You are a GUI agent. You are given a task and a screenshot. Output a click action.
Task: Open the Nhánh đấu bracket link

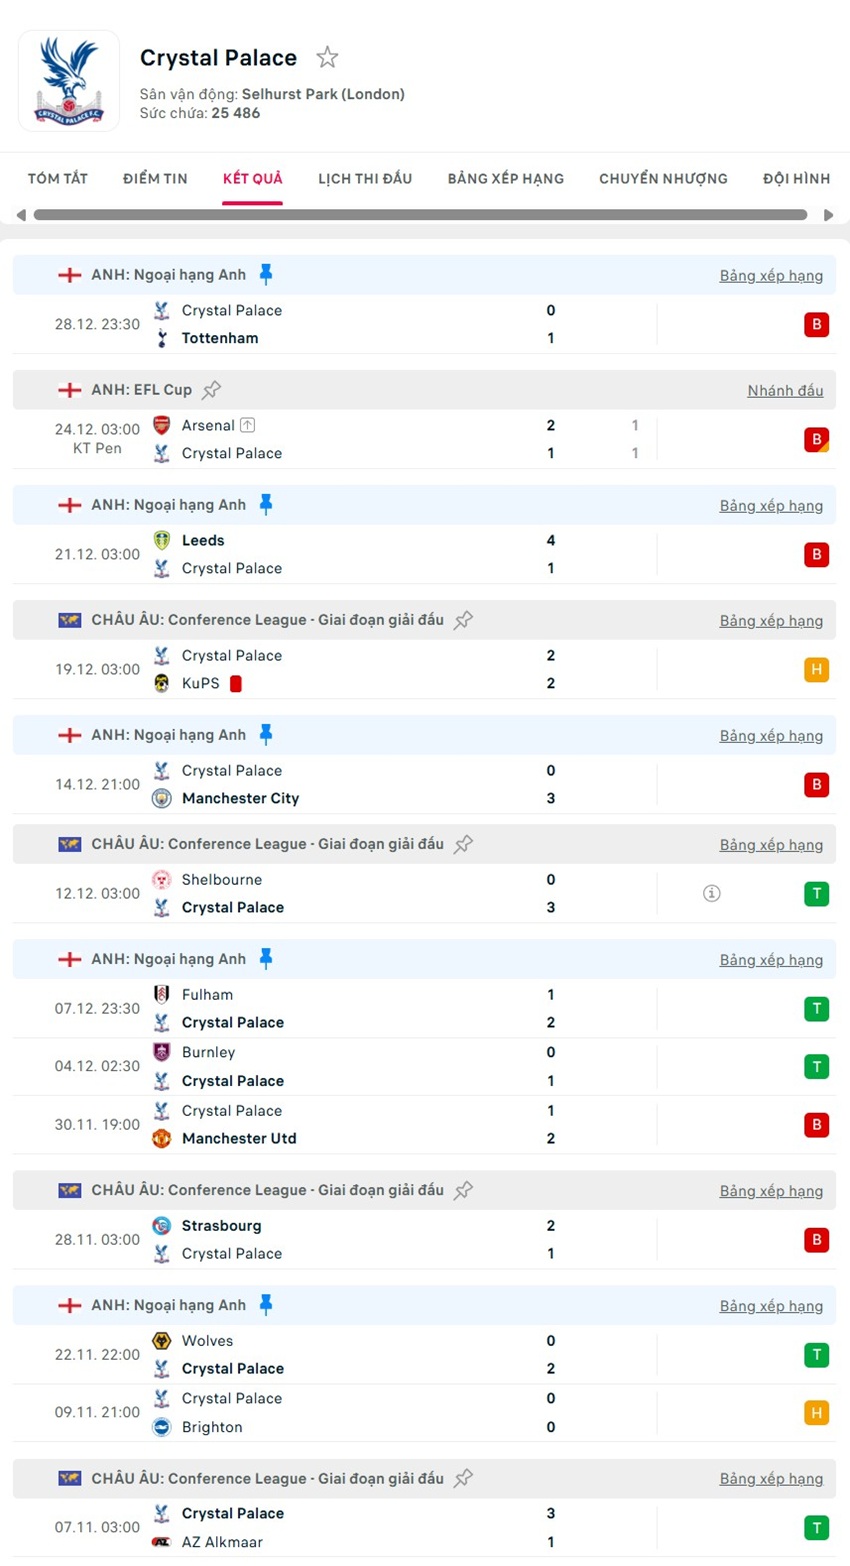(786, 390)
